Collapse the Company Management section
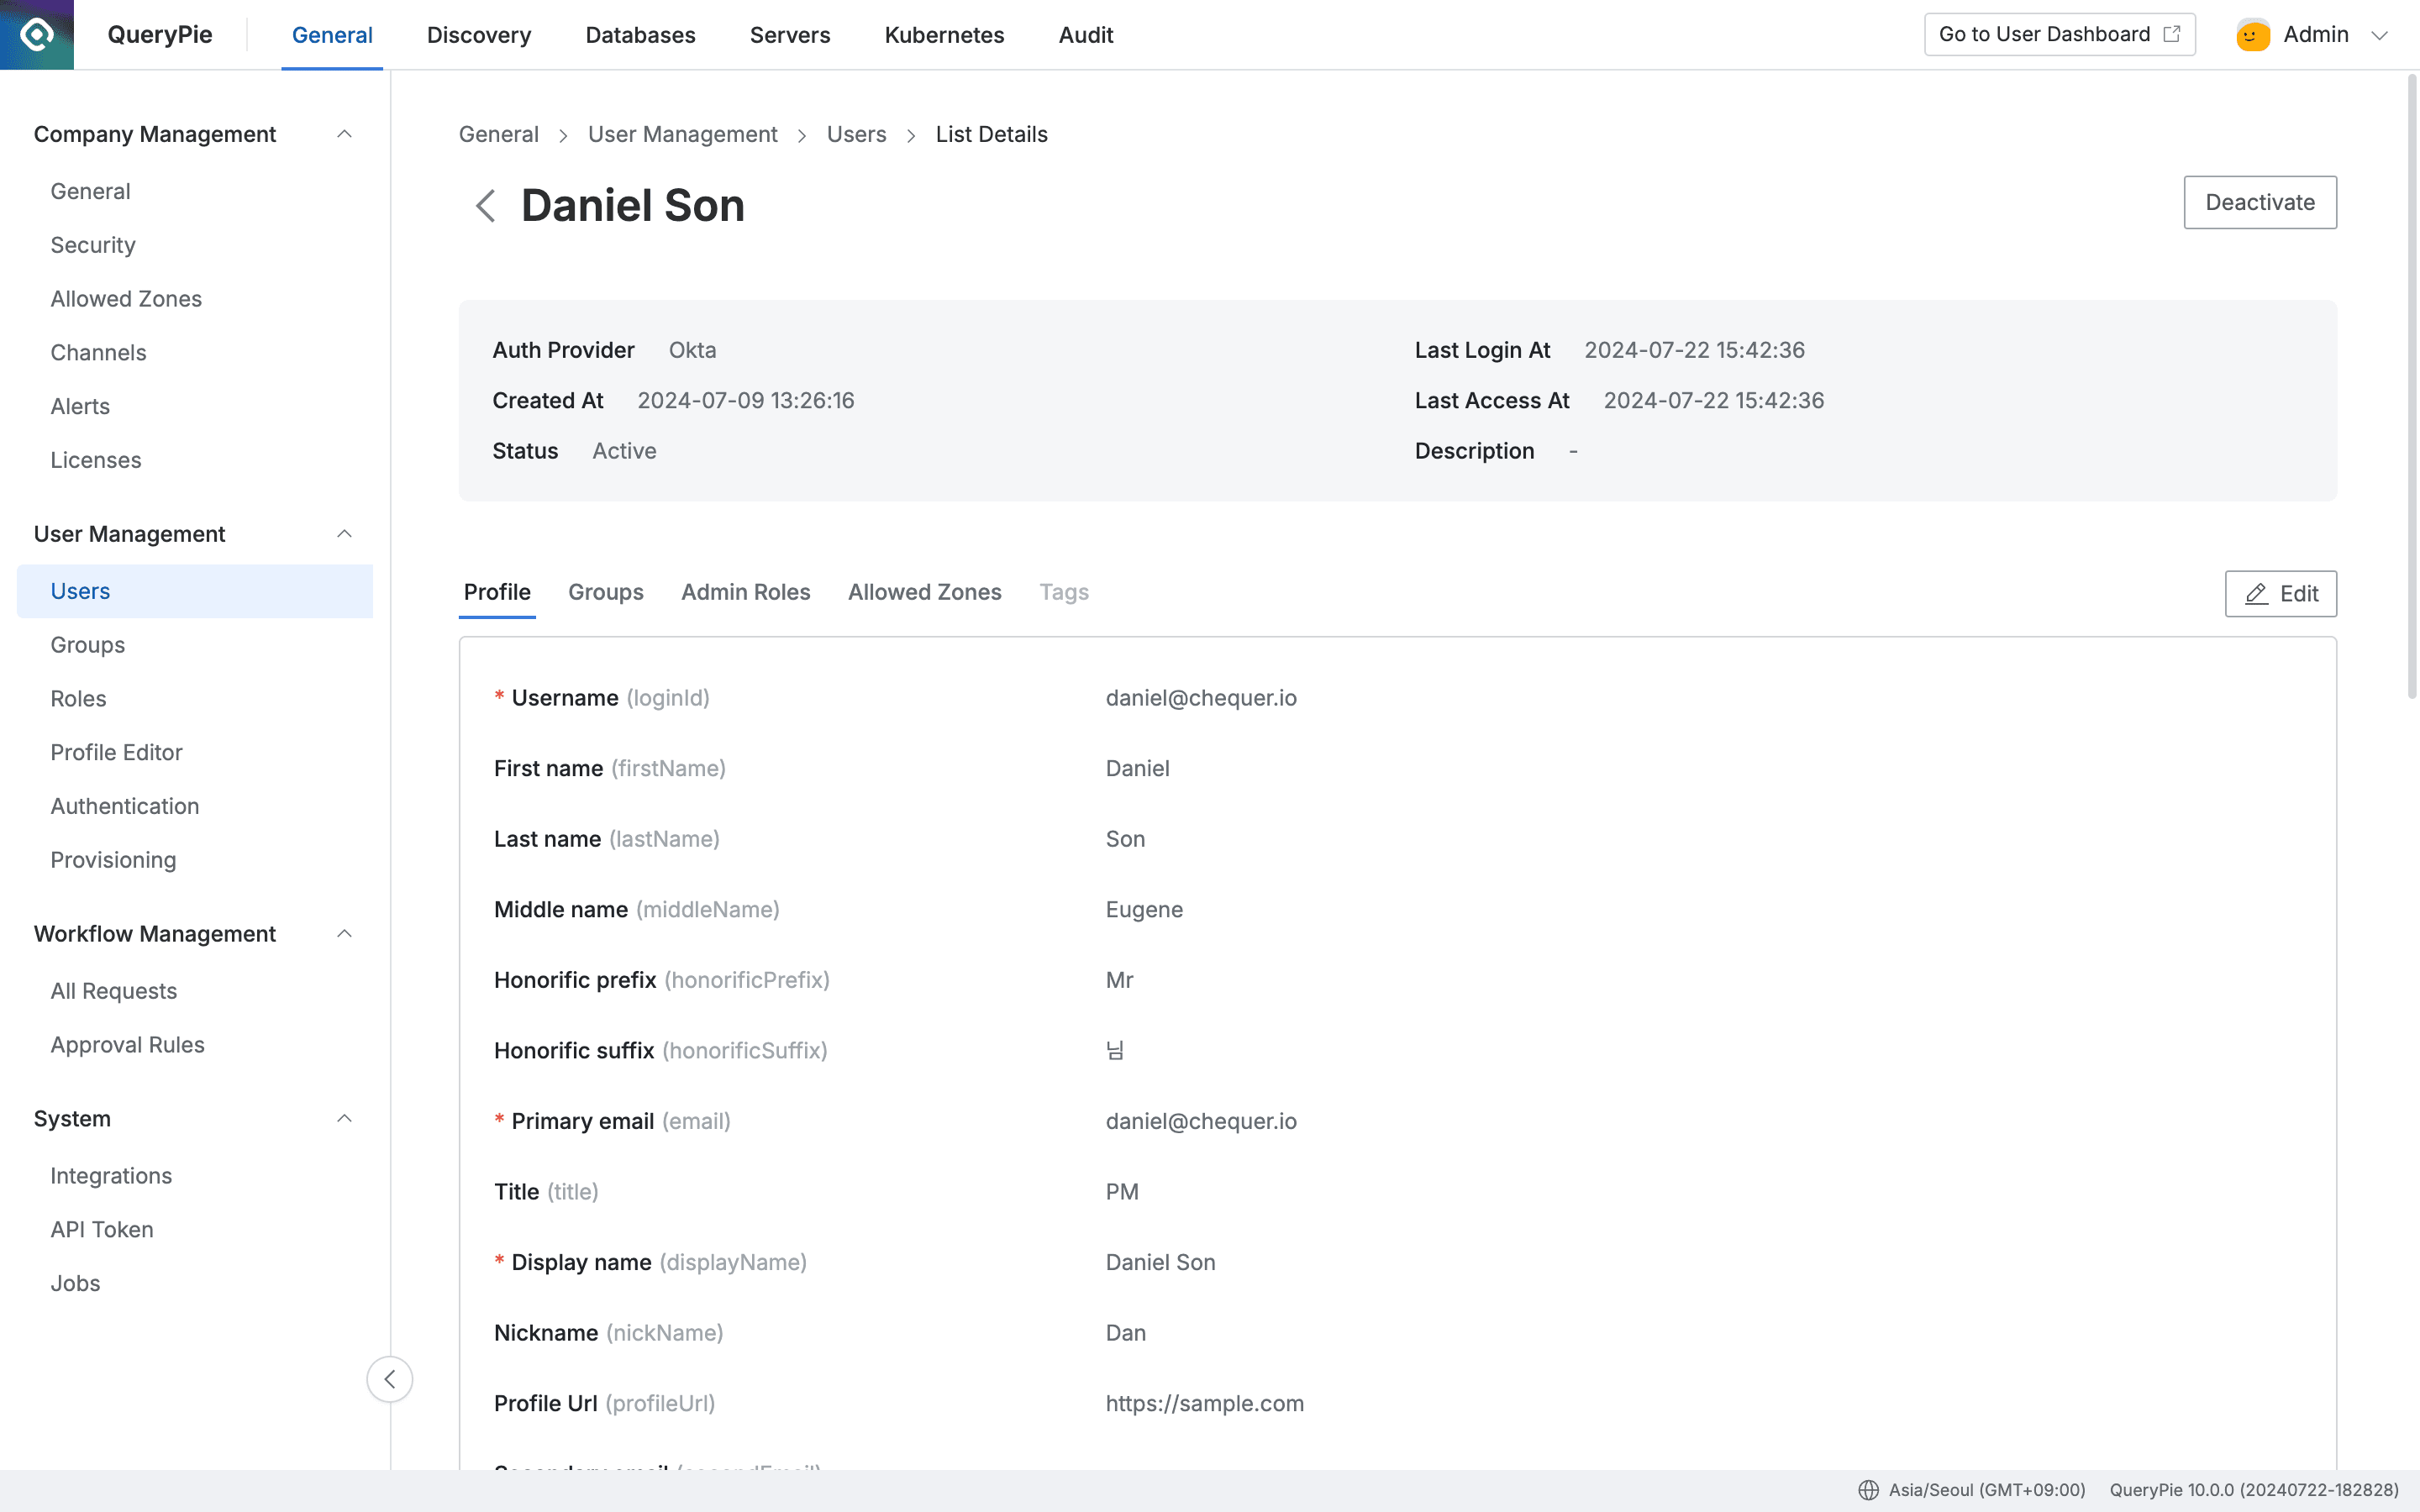 coord(345,133)
